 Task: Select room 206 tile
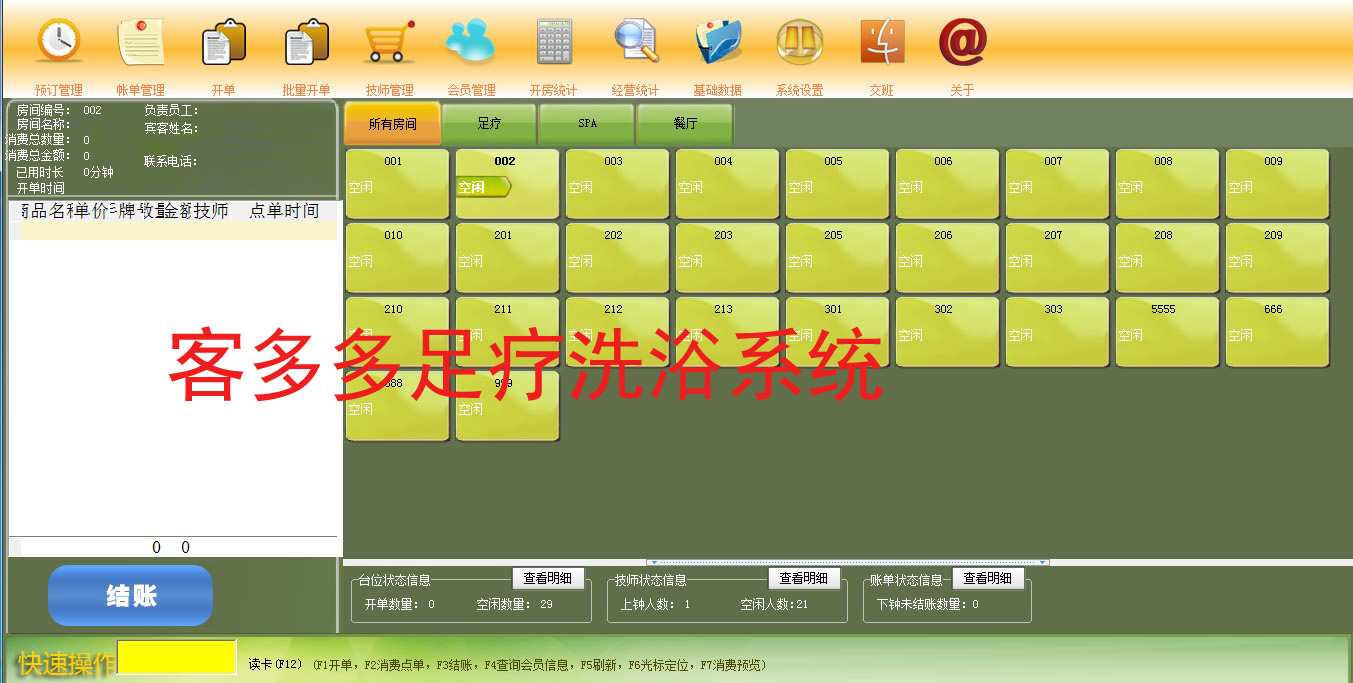(947, 258)
